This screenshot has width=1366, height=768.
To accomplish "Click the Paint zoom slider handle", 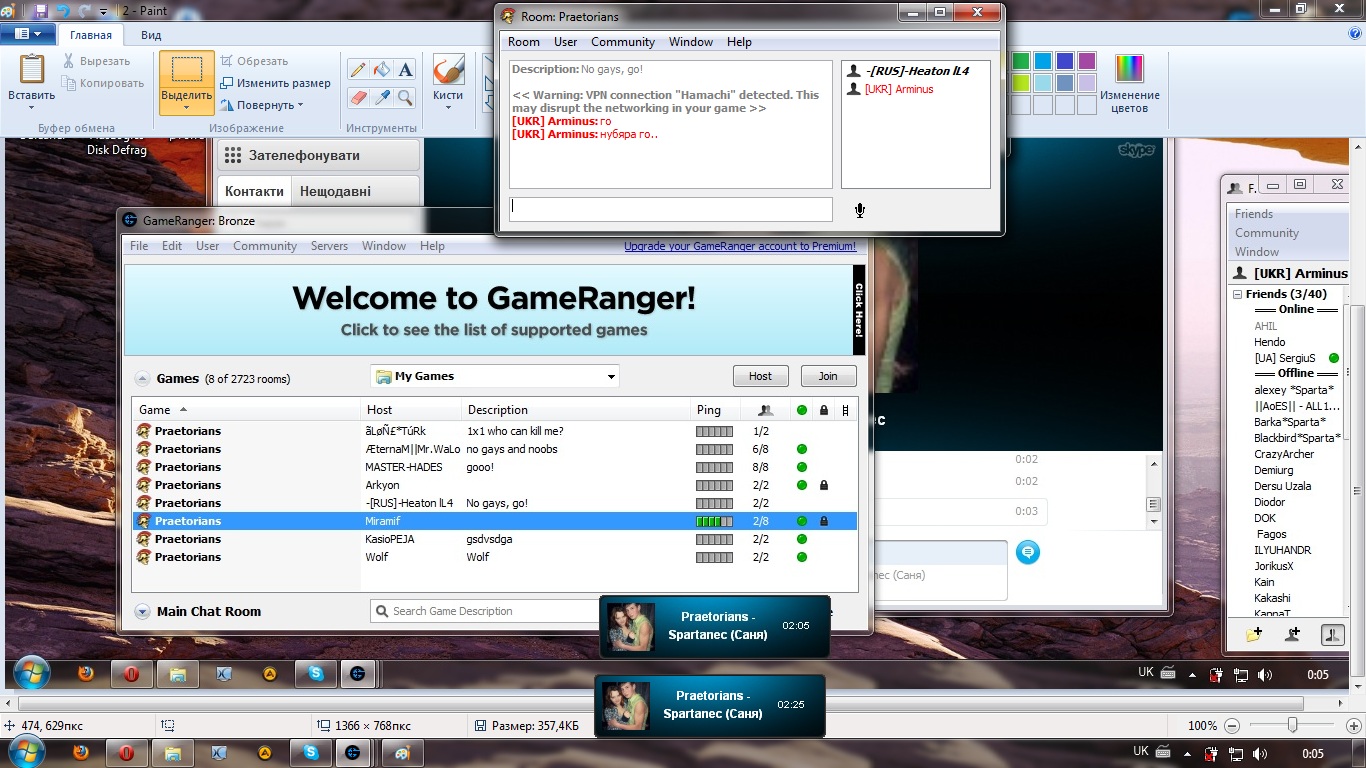I will pos(1293,726).
